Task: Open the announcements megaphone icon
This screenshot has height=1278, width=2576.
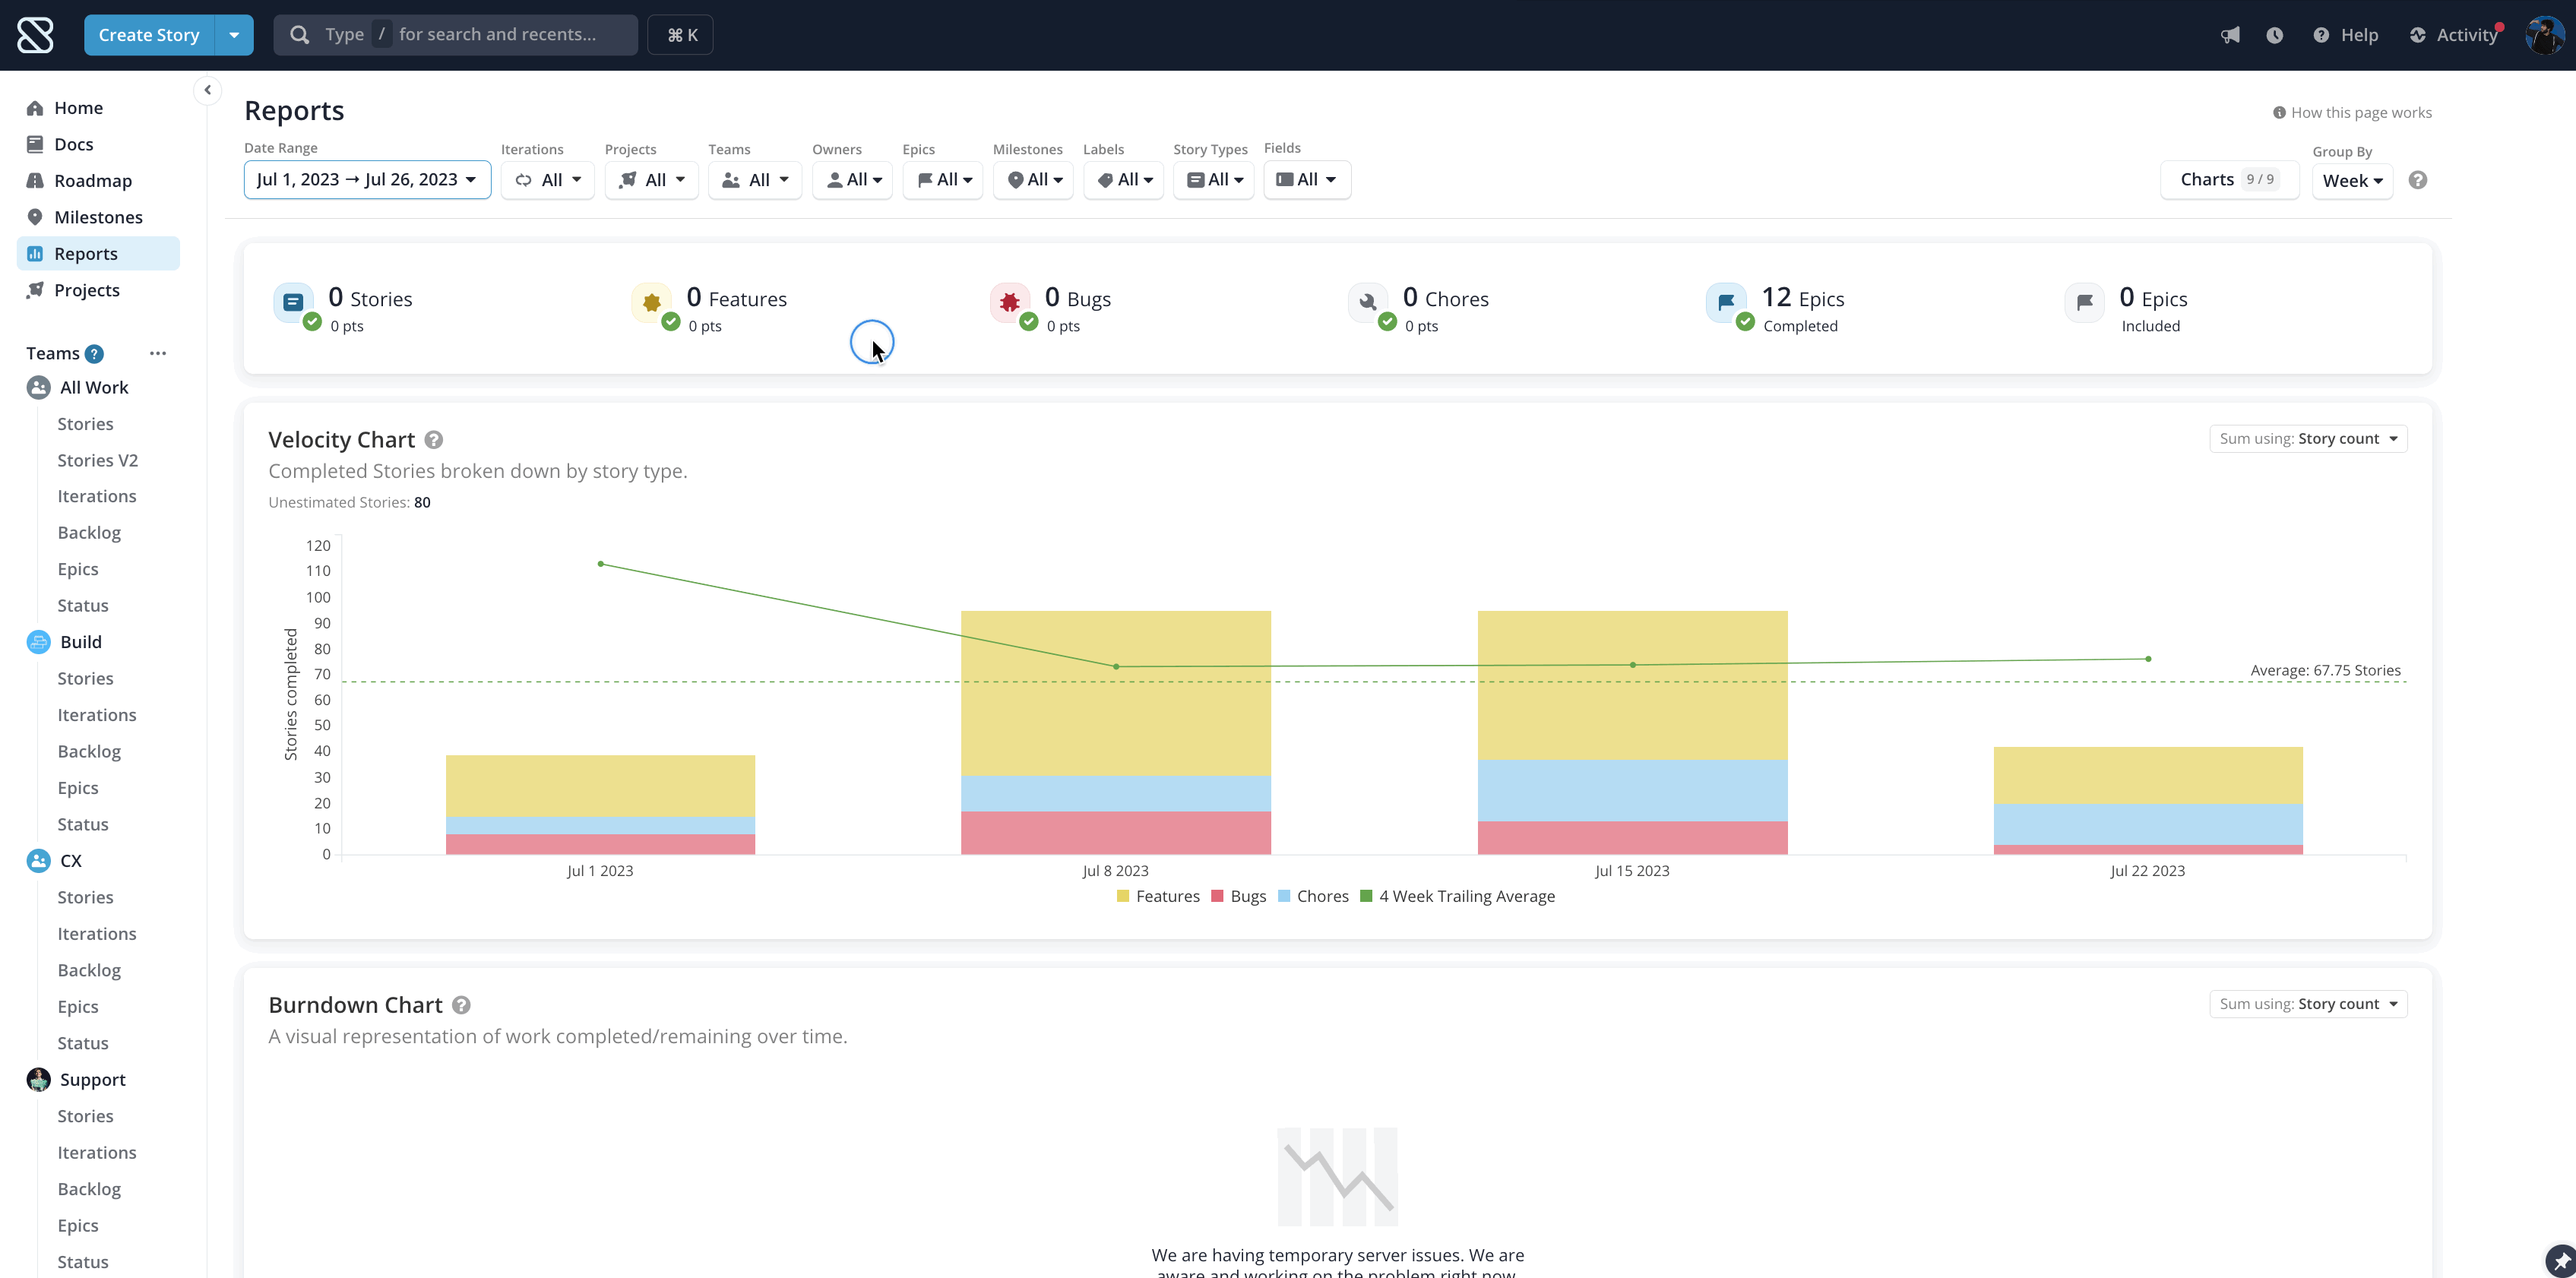Action: 2230,35
